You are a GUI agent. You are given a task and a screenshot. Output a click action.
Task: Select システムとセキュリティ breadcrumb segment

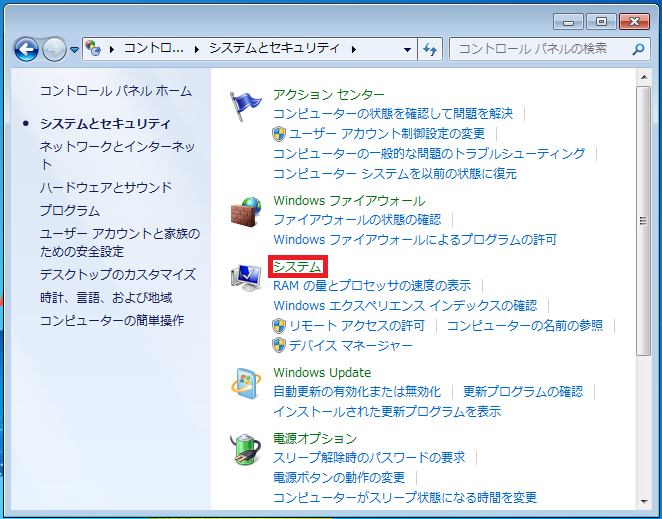[274, 49]
